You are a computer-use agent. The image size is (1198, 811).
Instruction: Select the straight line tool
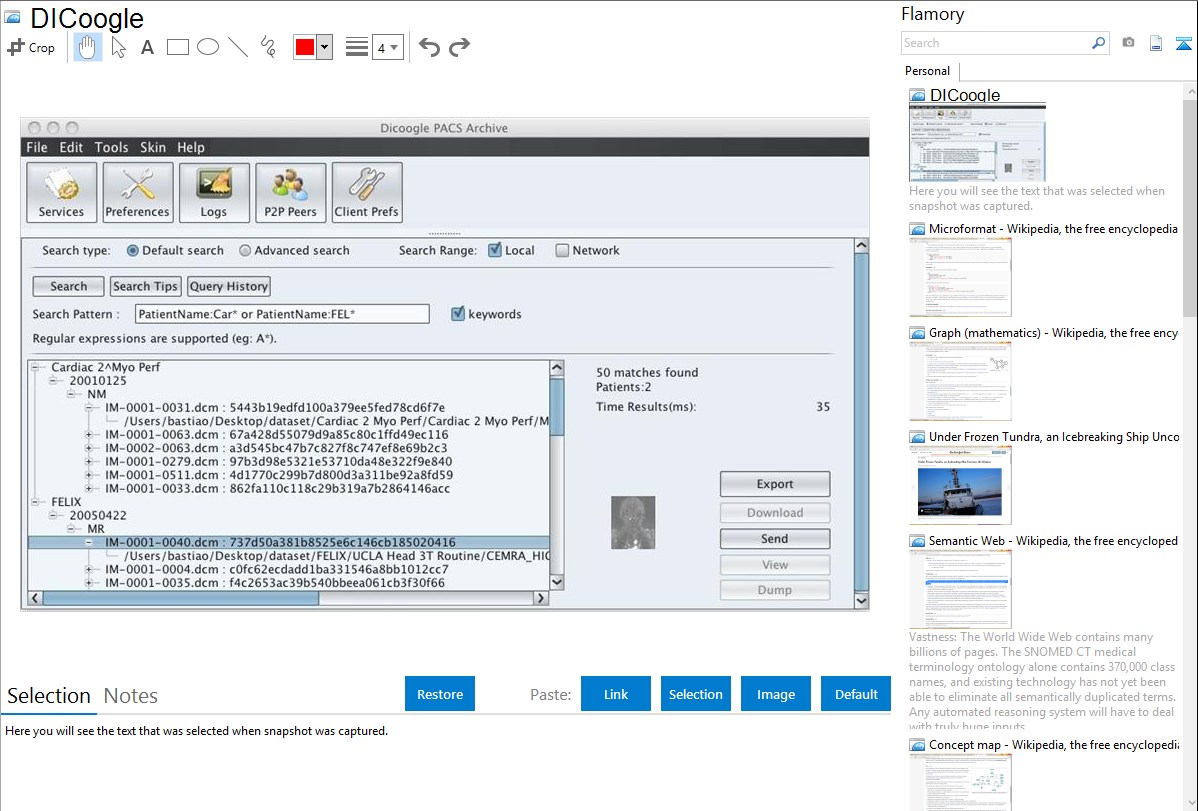pos(238,47)
